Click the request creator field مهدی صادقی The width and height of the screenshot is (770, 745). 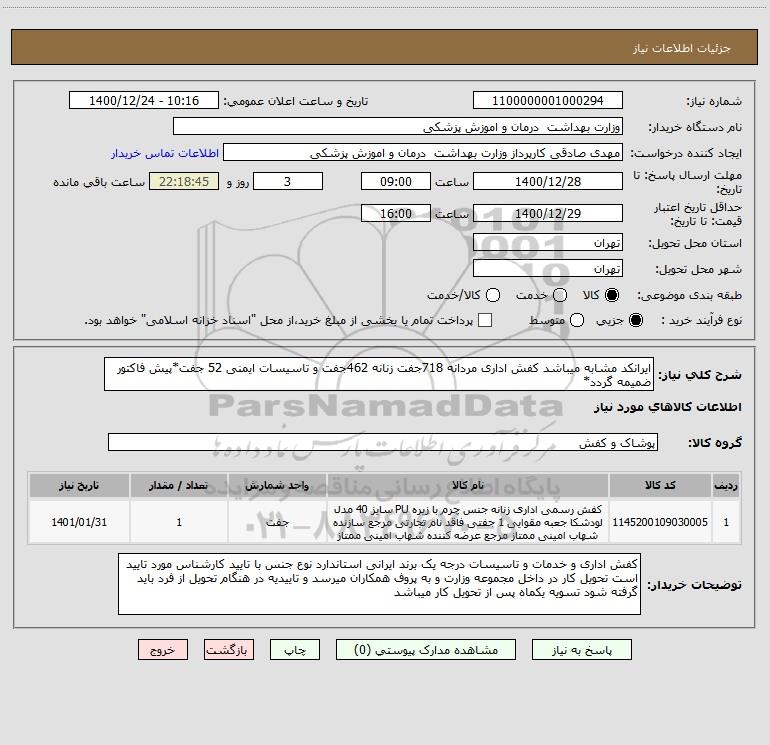point(423,153)
